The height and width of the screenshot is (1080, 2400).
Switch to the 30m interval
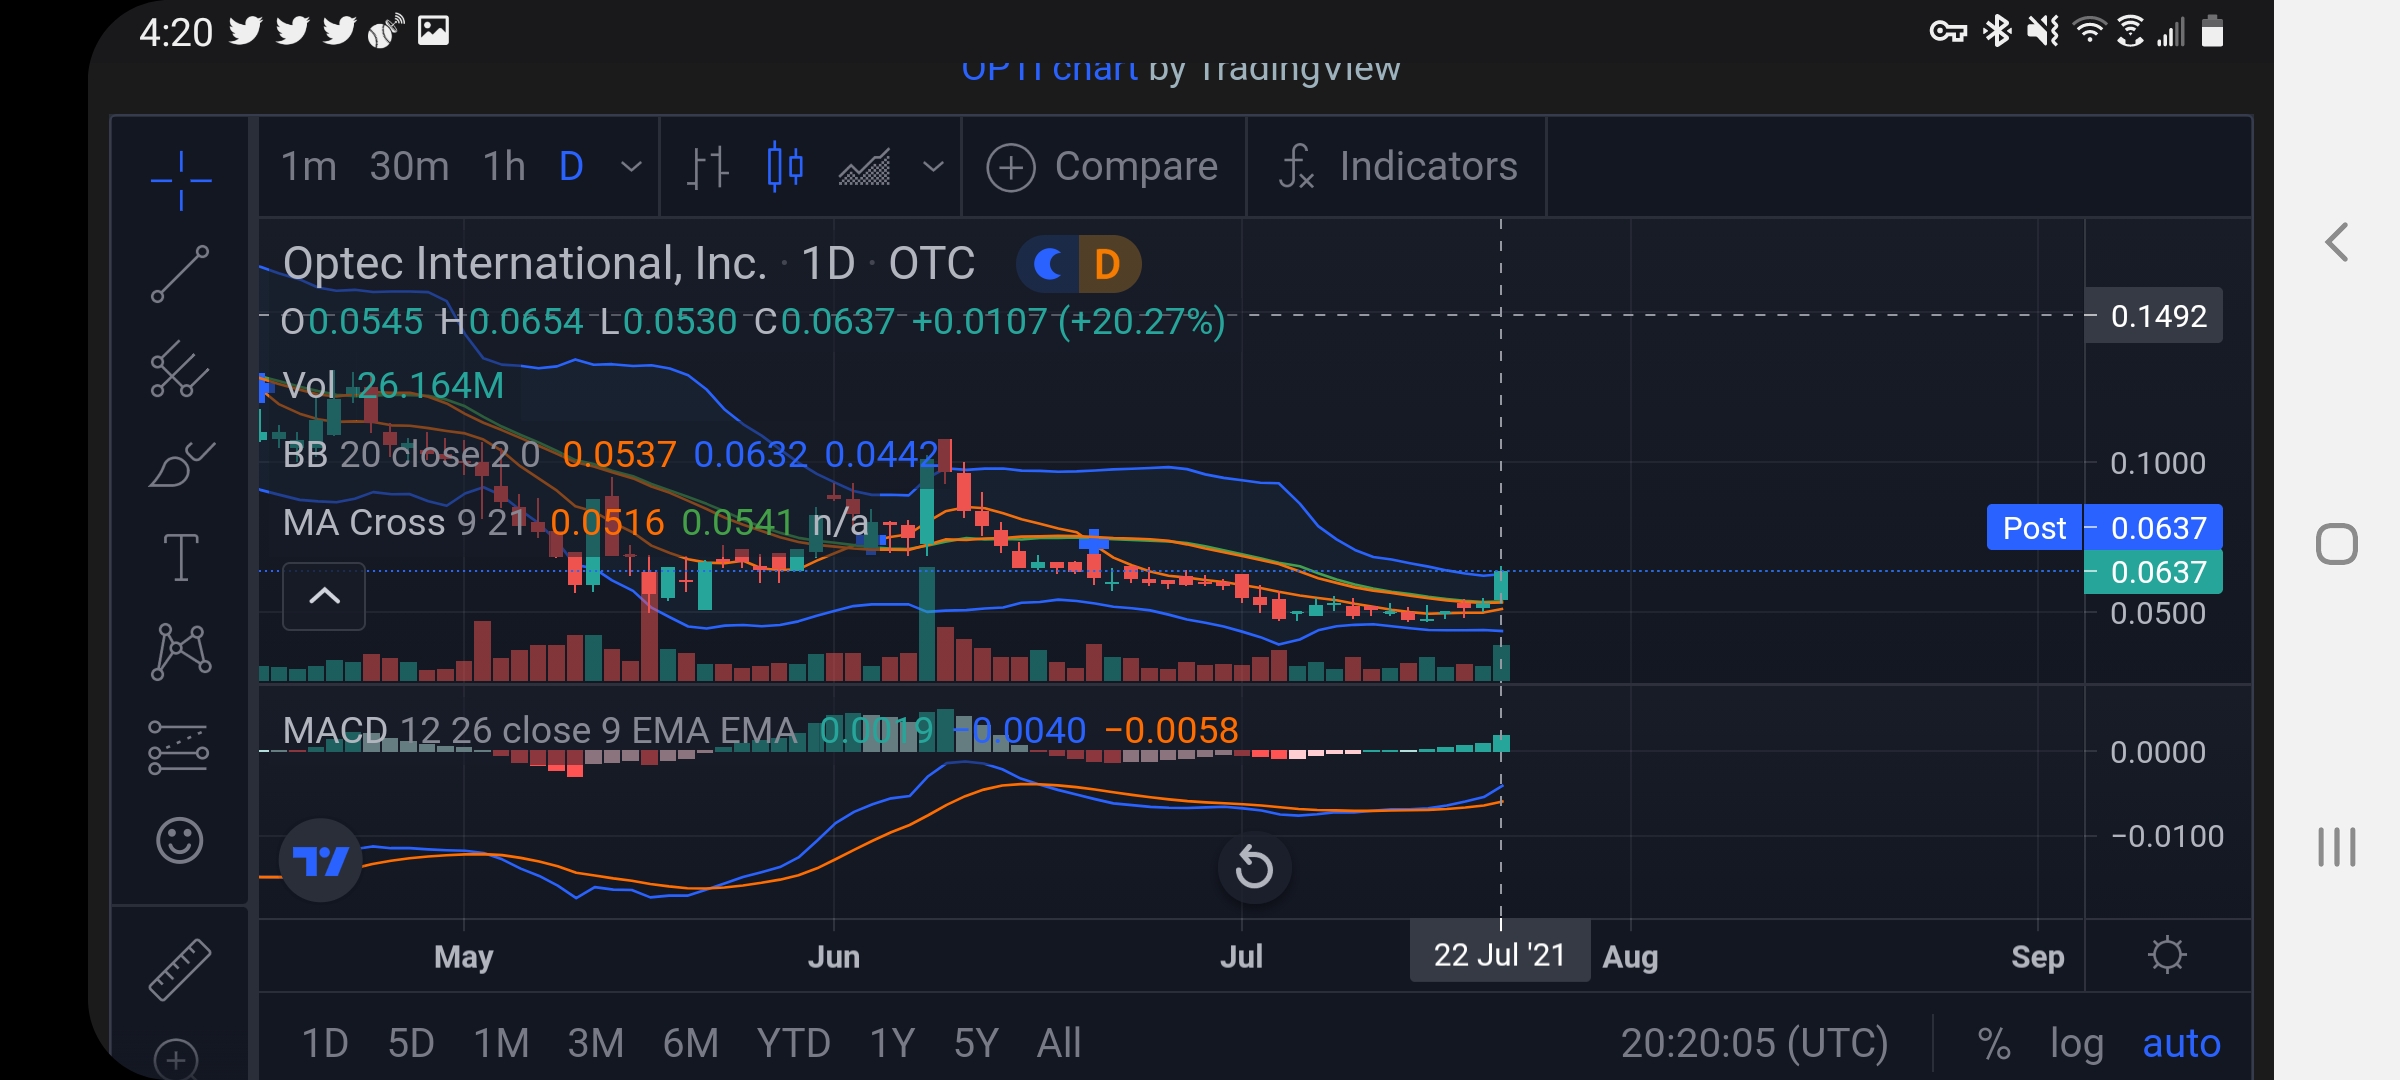[x=409, y=166]
